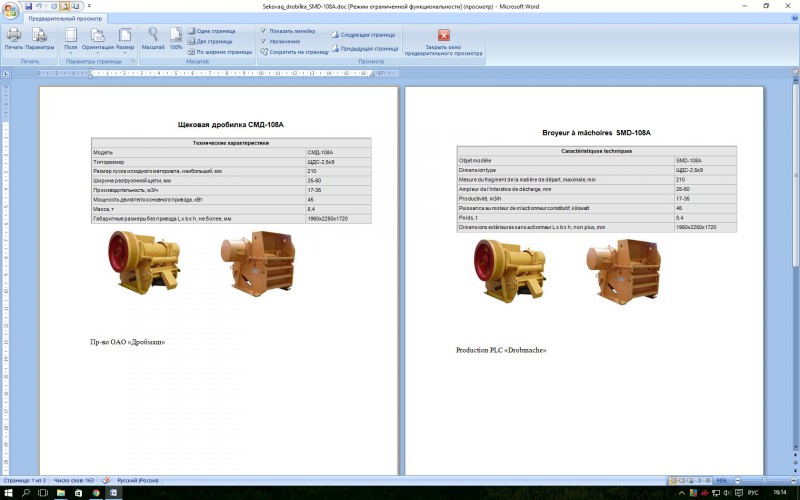Viewport: 800px width, 500px height.
Task: Open Windows taskbar search
Action: [26, 493]
